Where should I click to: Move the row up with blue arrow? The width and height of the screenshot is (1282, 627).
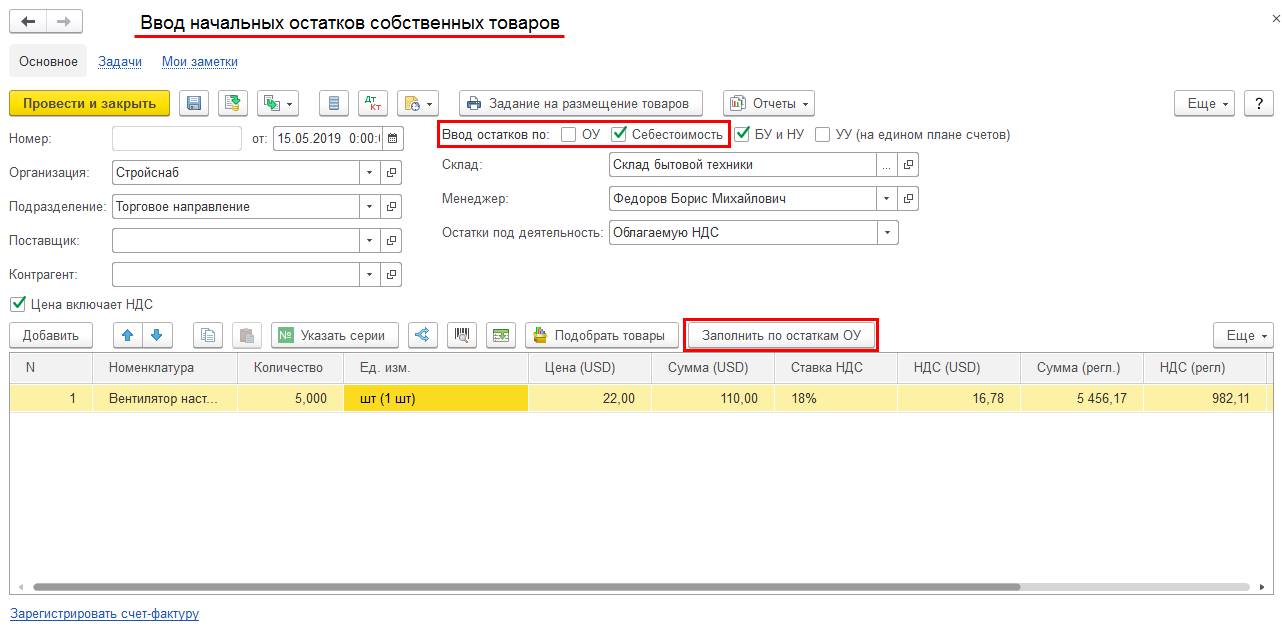pyautogui.click(x=127, y=336)
